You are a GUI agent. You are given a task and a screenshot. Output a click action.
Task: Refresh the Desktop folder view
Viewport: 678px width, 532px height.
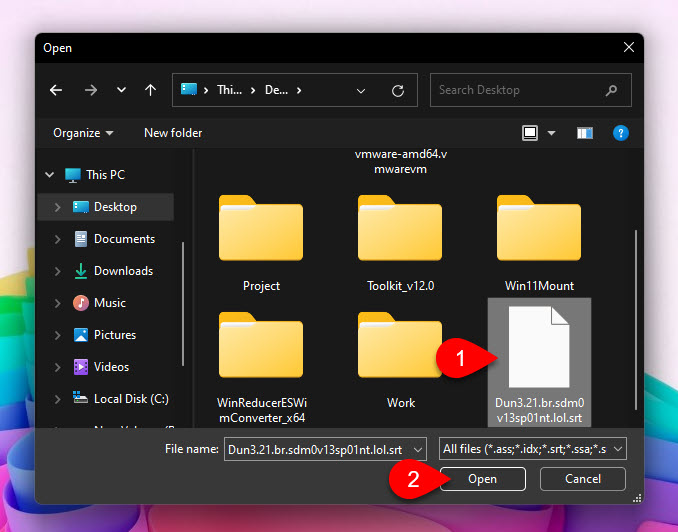tap(398, 90)
